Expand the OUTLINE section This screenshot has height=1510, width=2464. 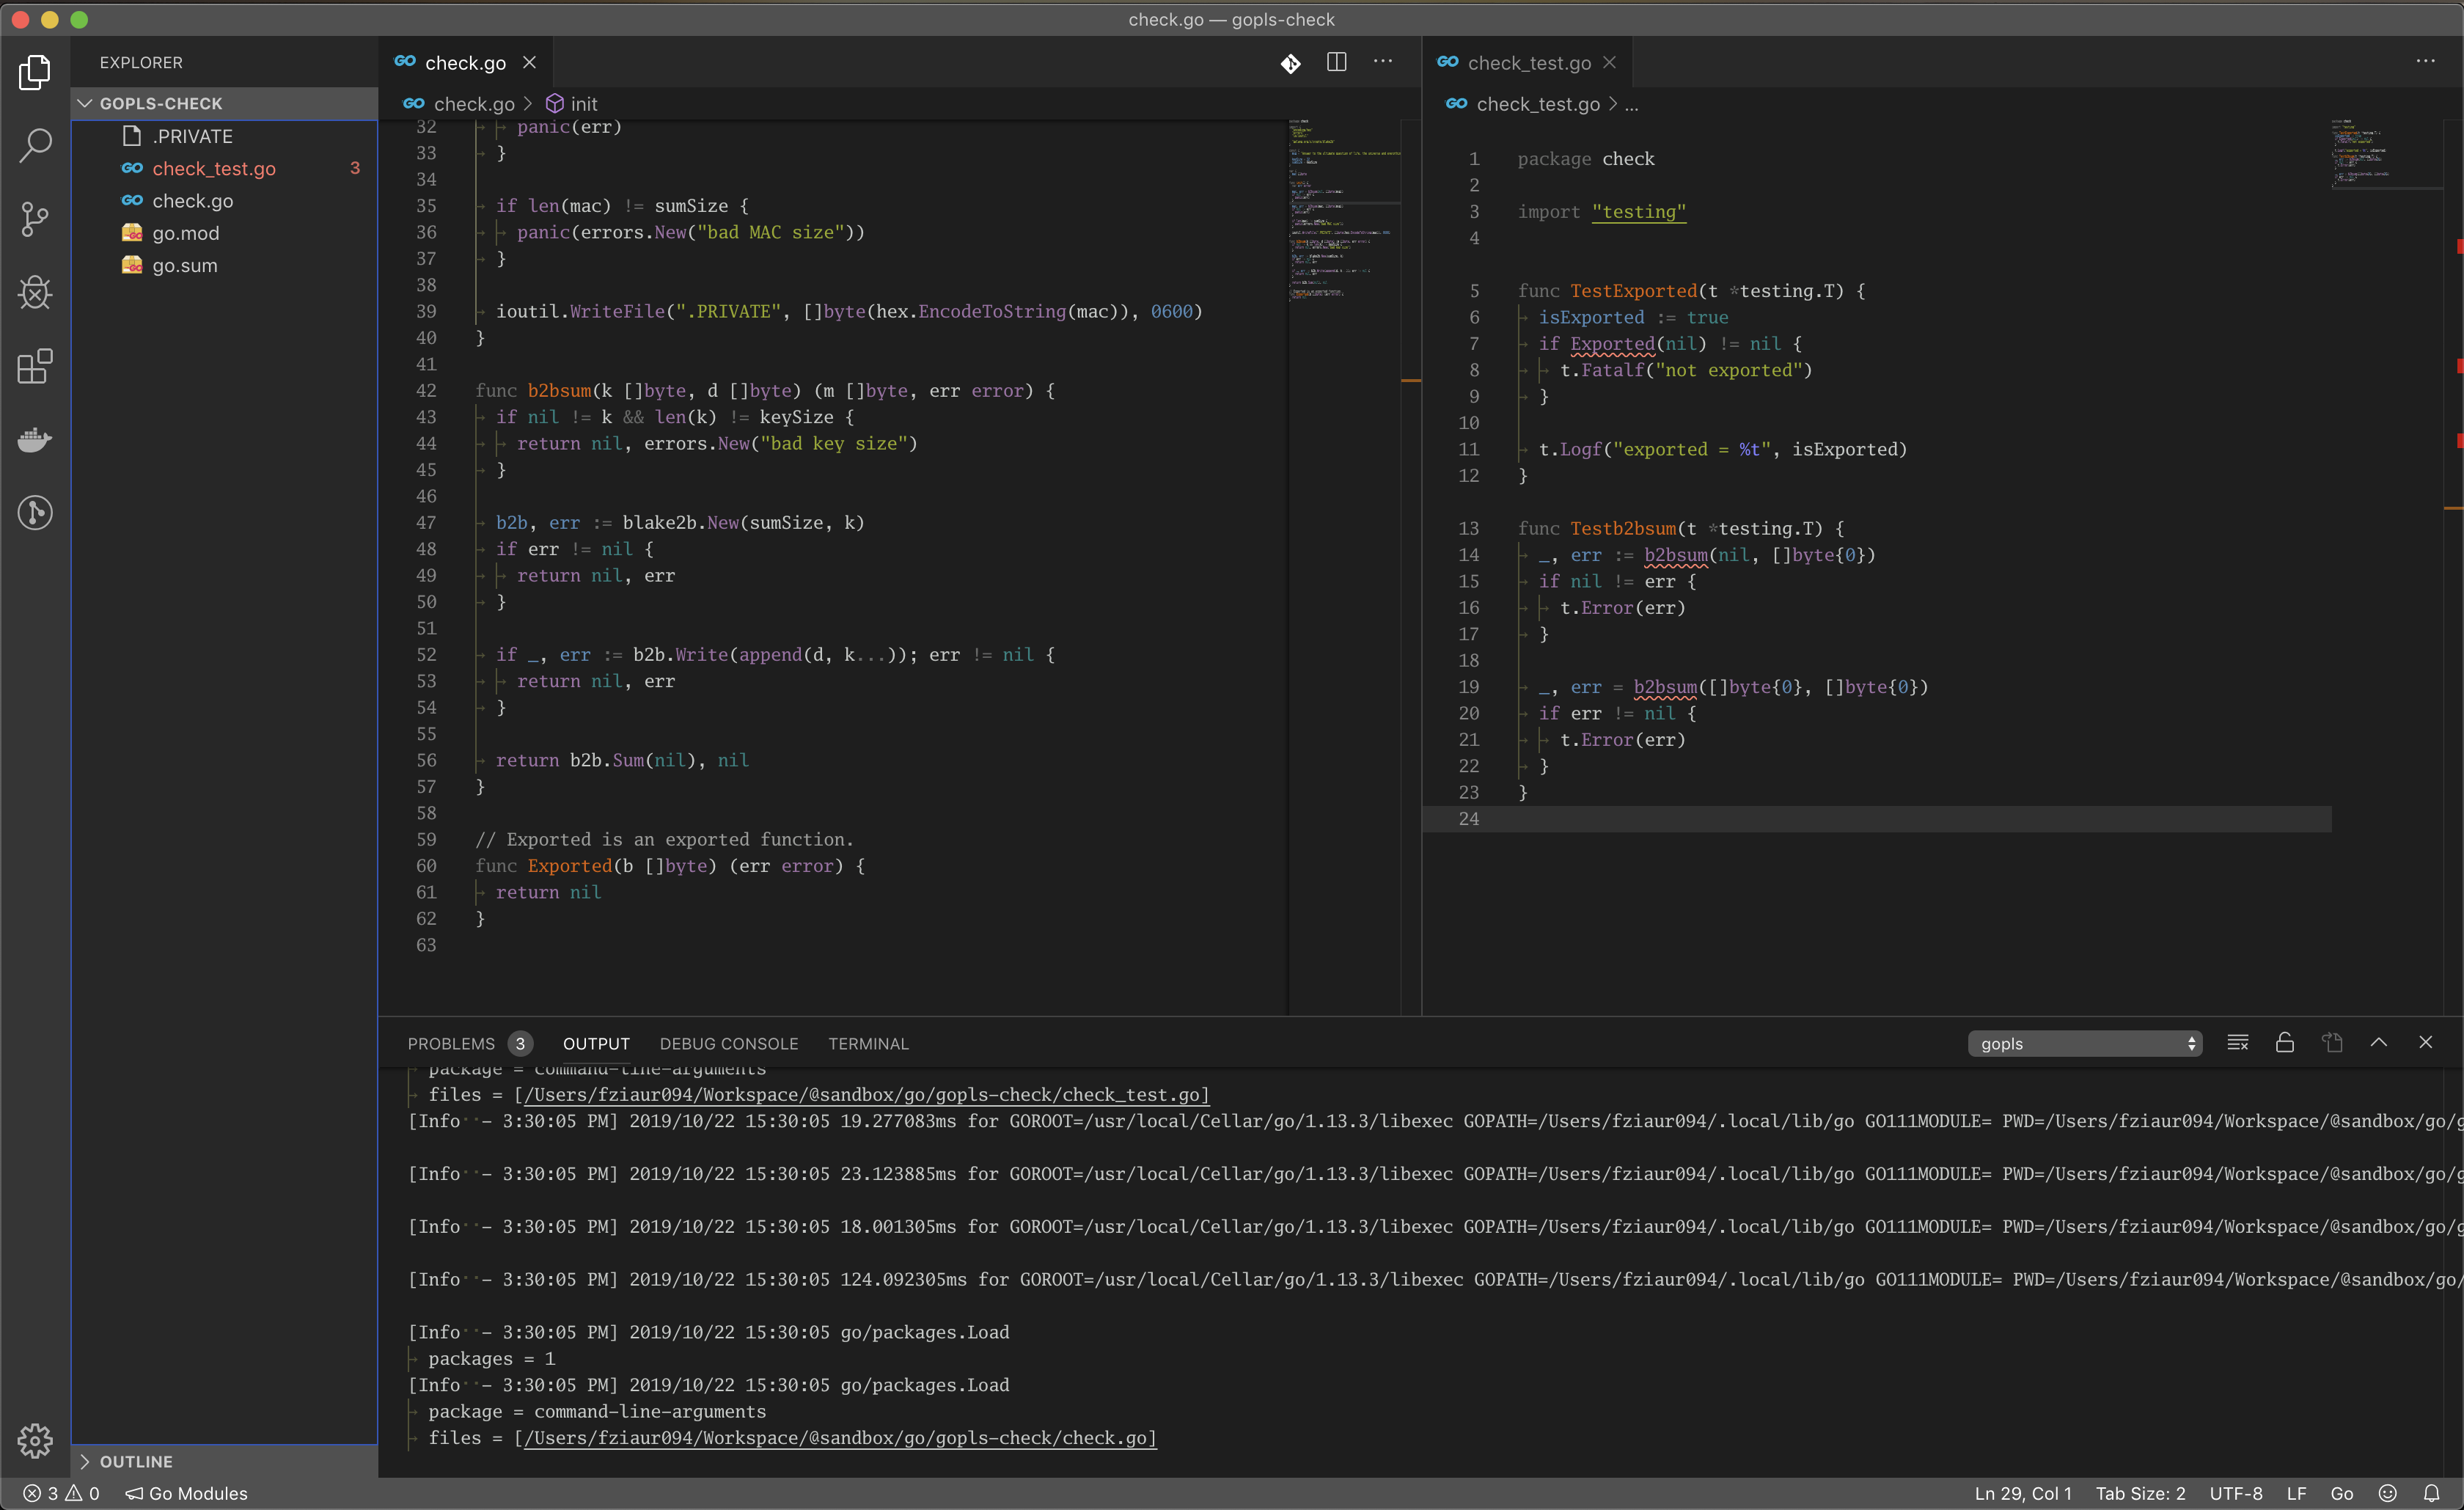136,1461
